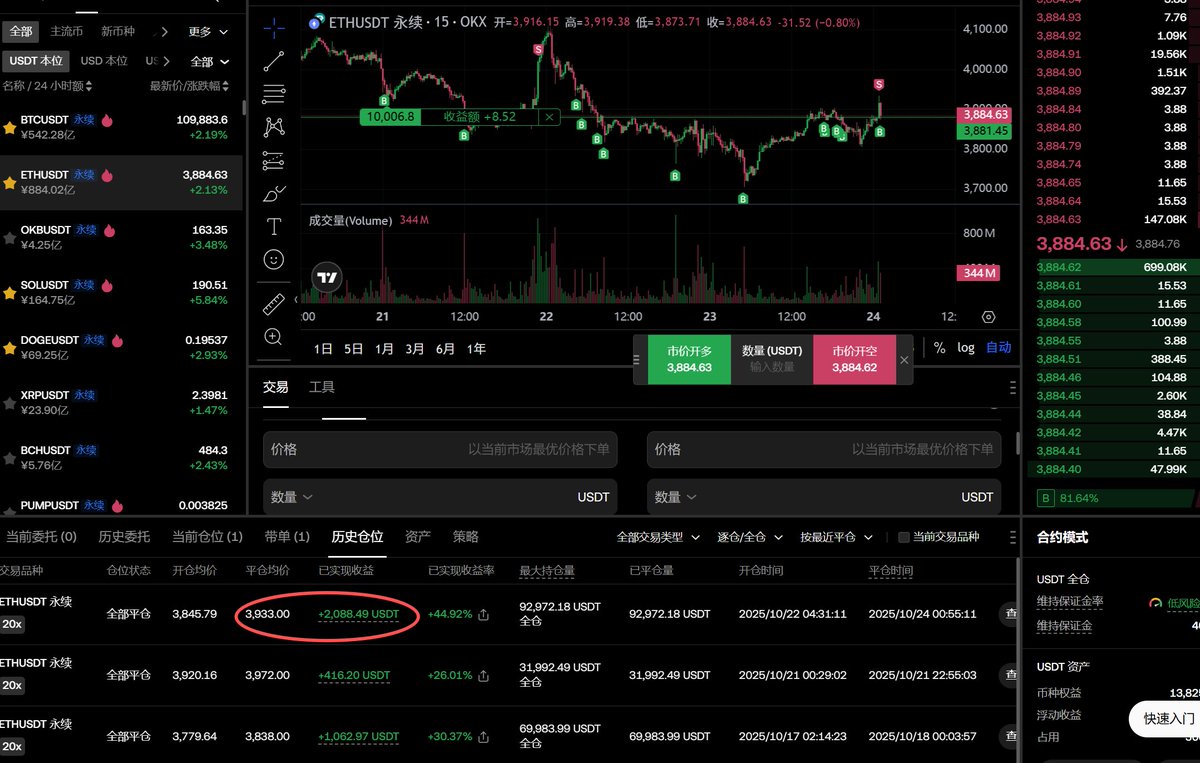This screenshot has height=763, width=1200.
Task: Close the floating quick-trade panel
Action: tap(904, 360)
